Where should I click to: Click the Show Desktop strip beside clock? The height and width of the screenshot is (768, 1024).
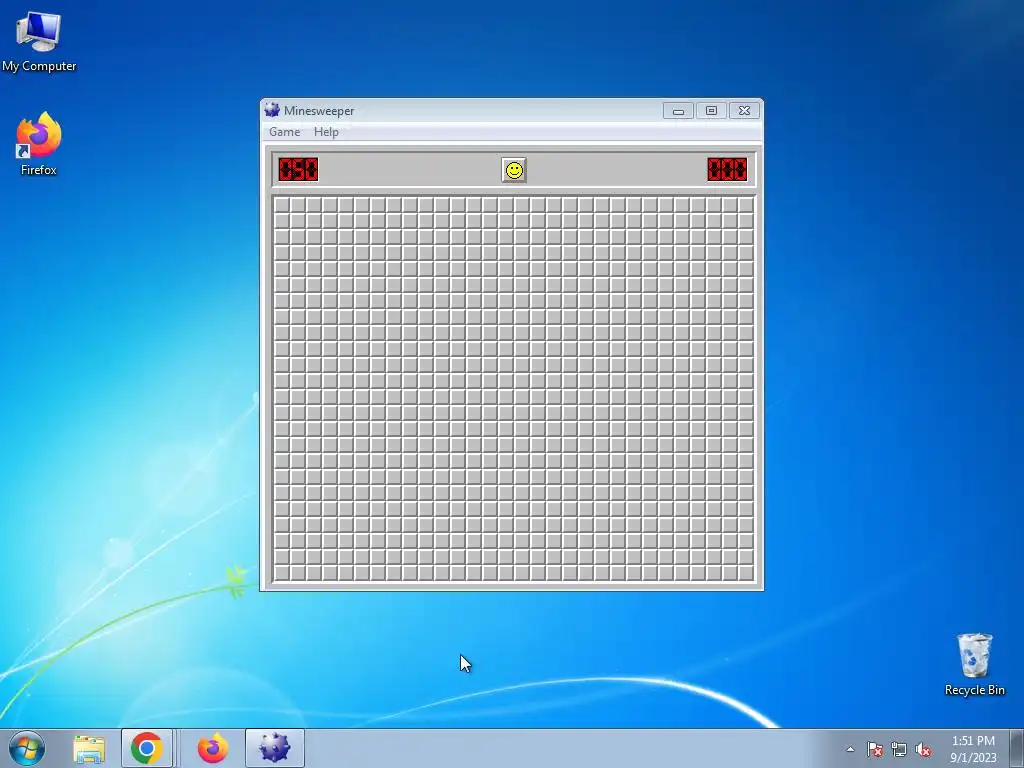[x=1017, y=748]
